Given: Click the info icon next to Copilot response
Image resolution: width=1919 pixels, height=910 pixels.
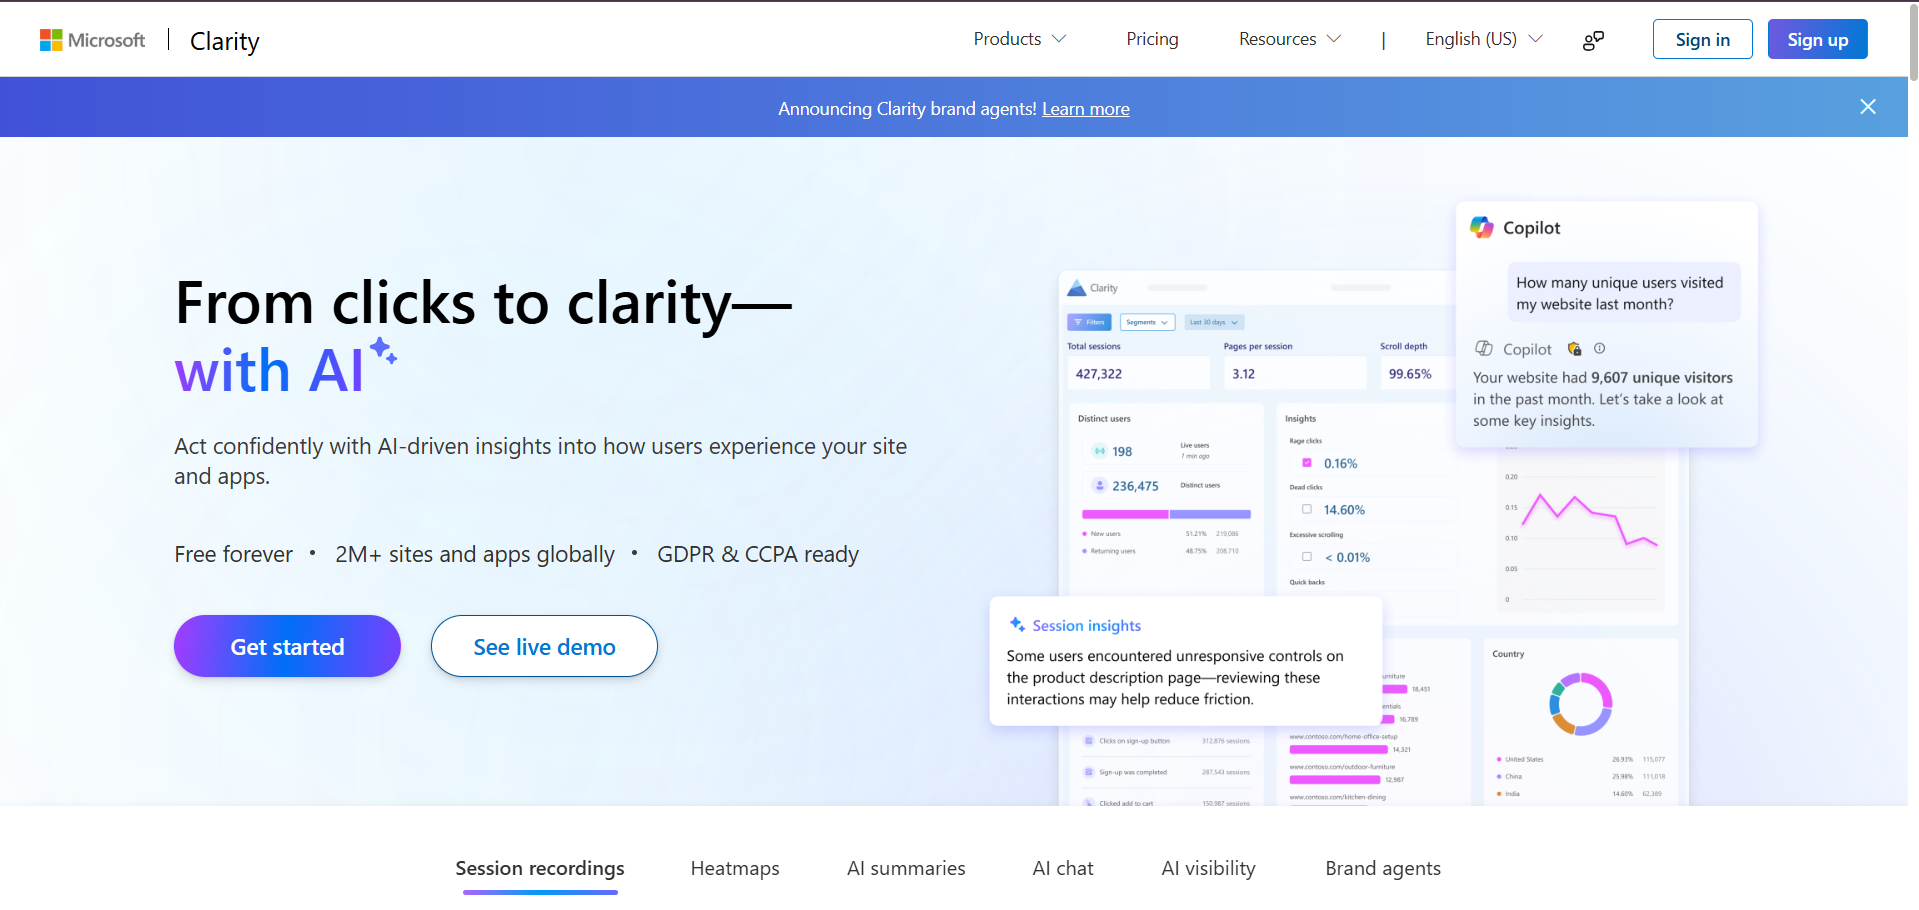Looking at the screenshot, I should 1600,349.
